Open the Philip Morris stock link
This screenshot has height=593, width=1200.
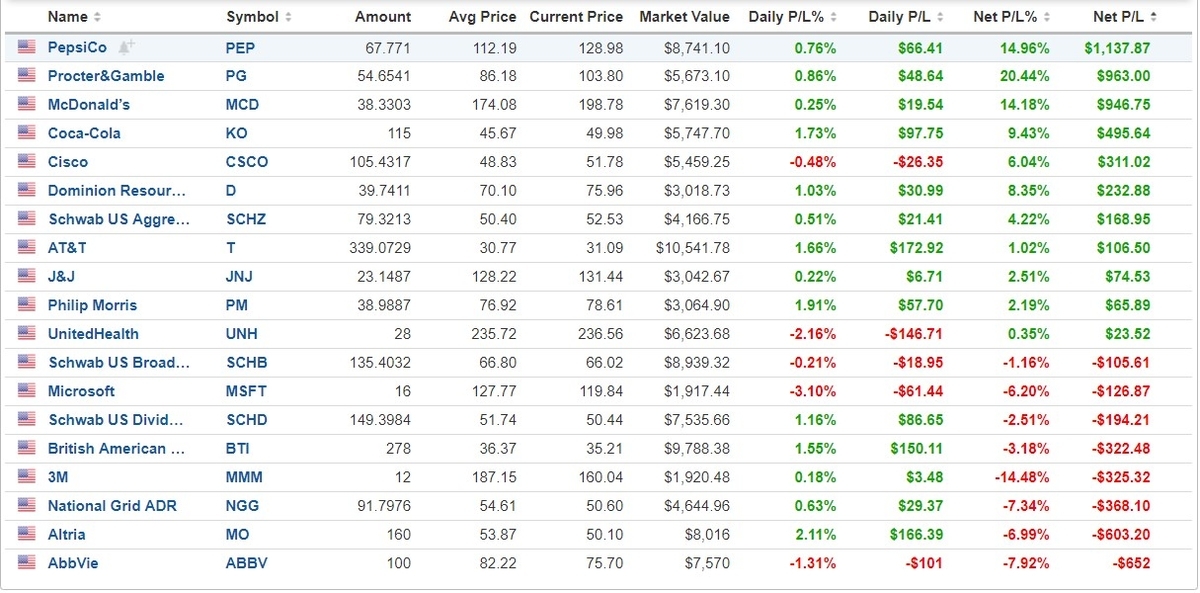[x=92, y=305]
